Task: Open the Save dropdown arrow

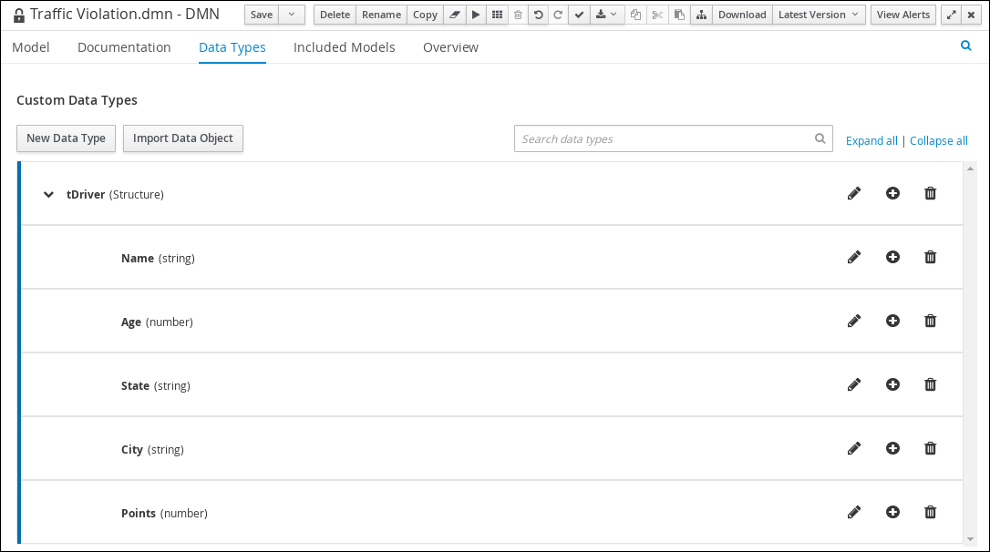Action: [x=291, y=15]
